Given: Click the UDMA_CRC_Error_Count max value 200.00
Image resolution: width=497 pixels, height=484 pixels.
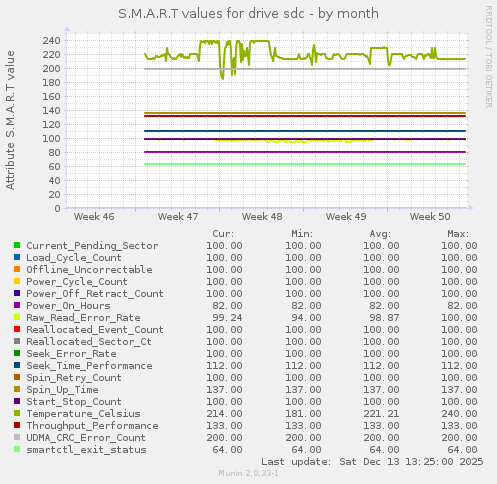Looking at the screenshot, I should click(459, 438).
